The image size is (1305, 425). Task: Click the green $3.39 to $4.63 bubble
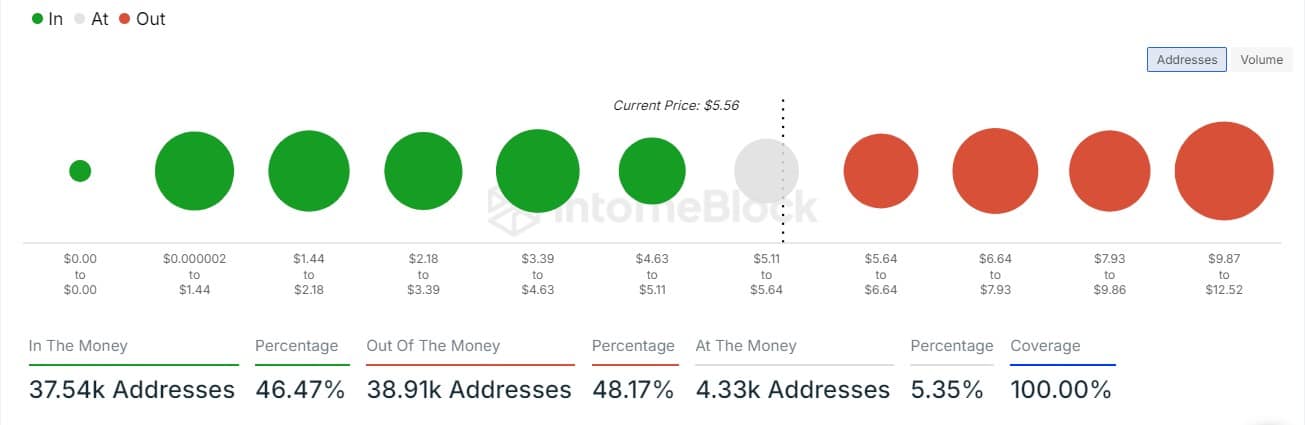(x=538, y=171)
